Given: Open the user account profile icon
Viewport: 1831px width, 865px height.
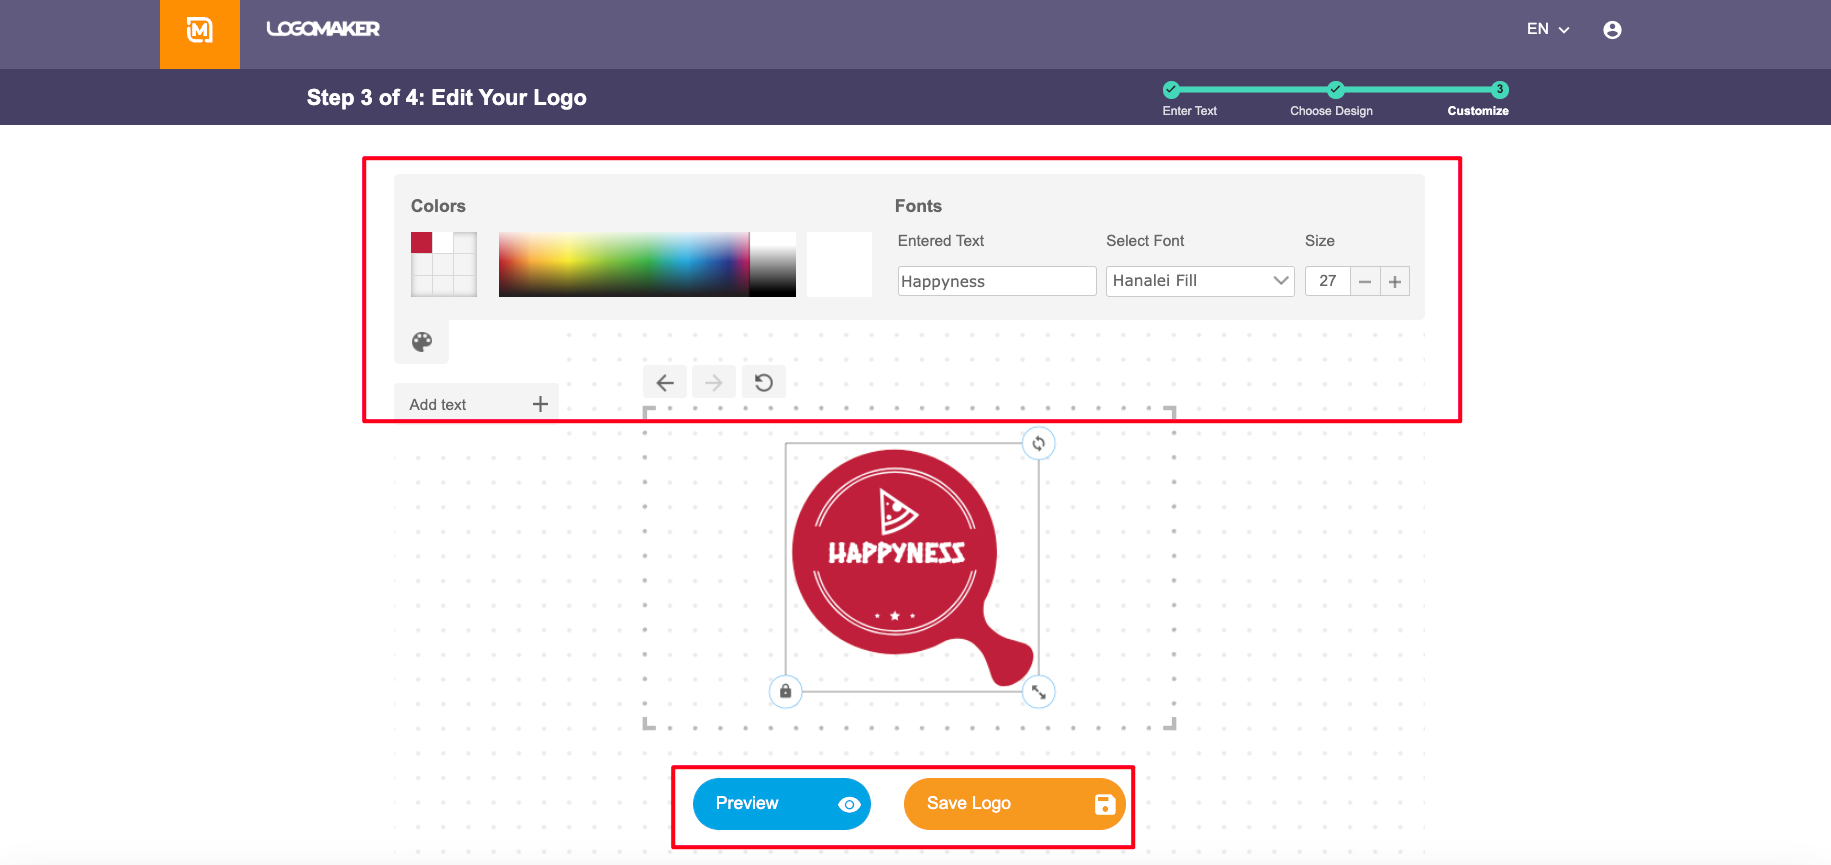Looking at the screenshot, I should pyautogui.click(x=1612, y=30).
